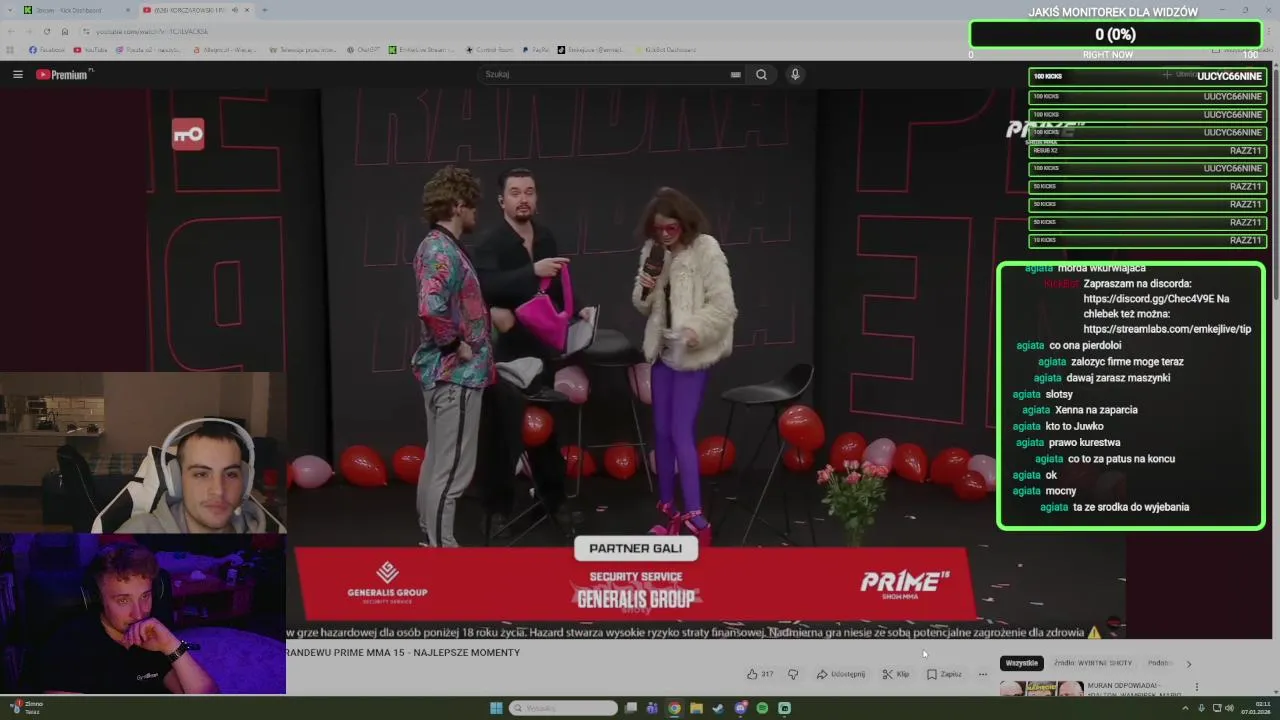Go to YouTube Premium home logo
The height and width of the screenshot is (720, 1280).
tap(64, 74)
